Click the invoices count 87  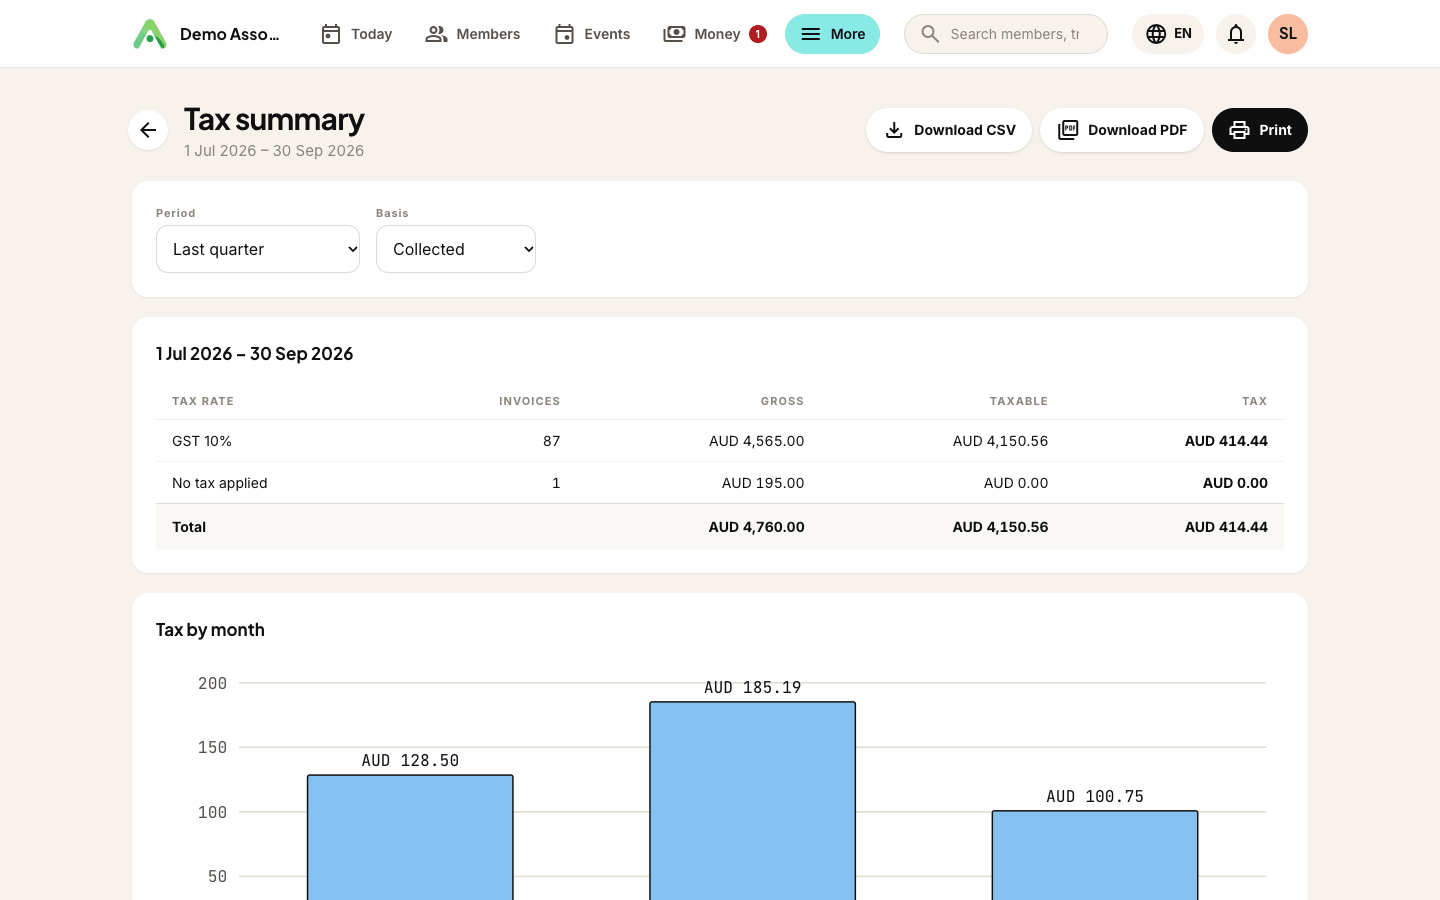coord(551,441)
